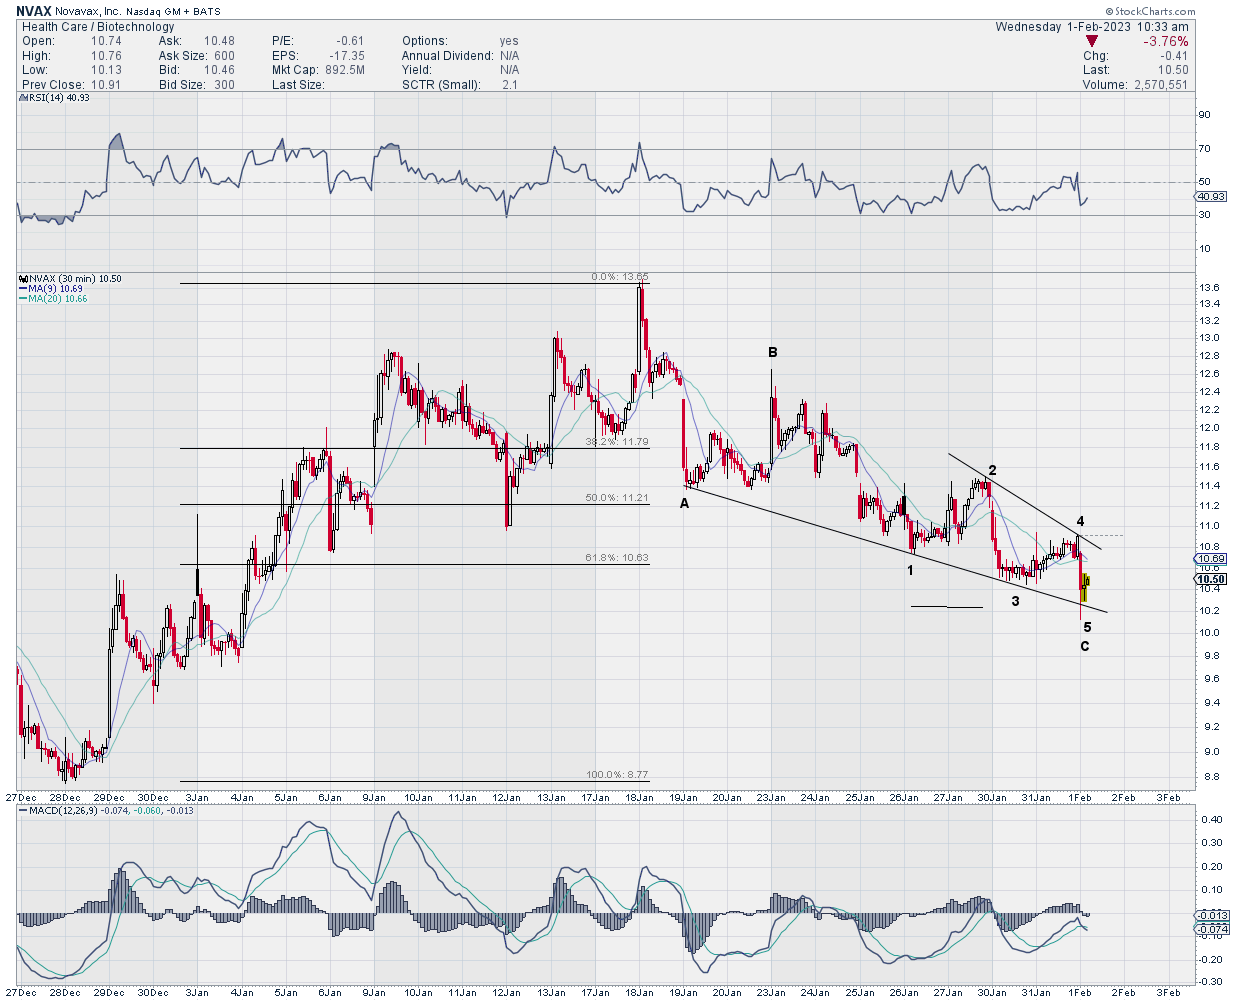The width and height of the screenshot is (1240, 1001).
Task: Click the MACD(12,26,9) legend marker icon
Action: point(24,810)
